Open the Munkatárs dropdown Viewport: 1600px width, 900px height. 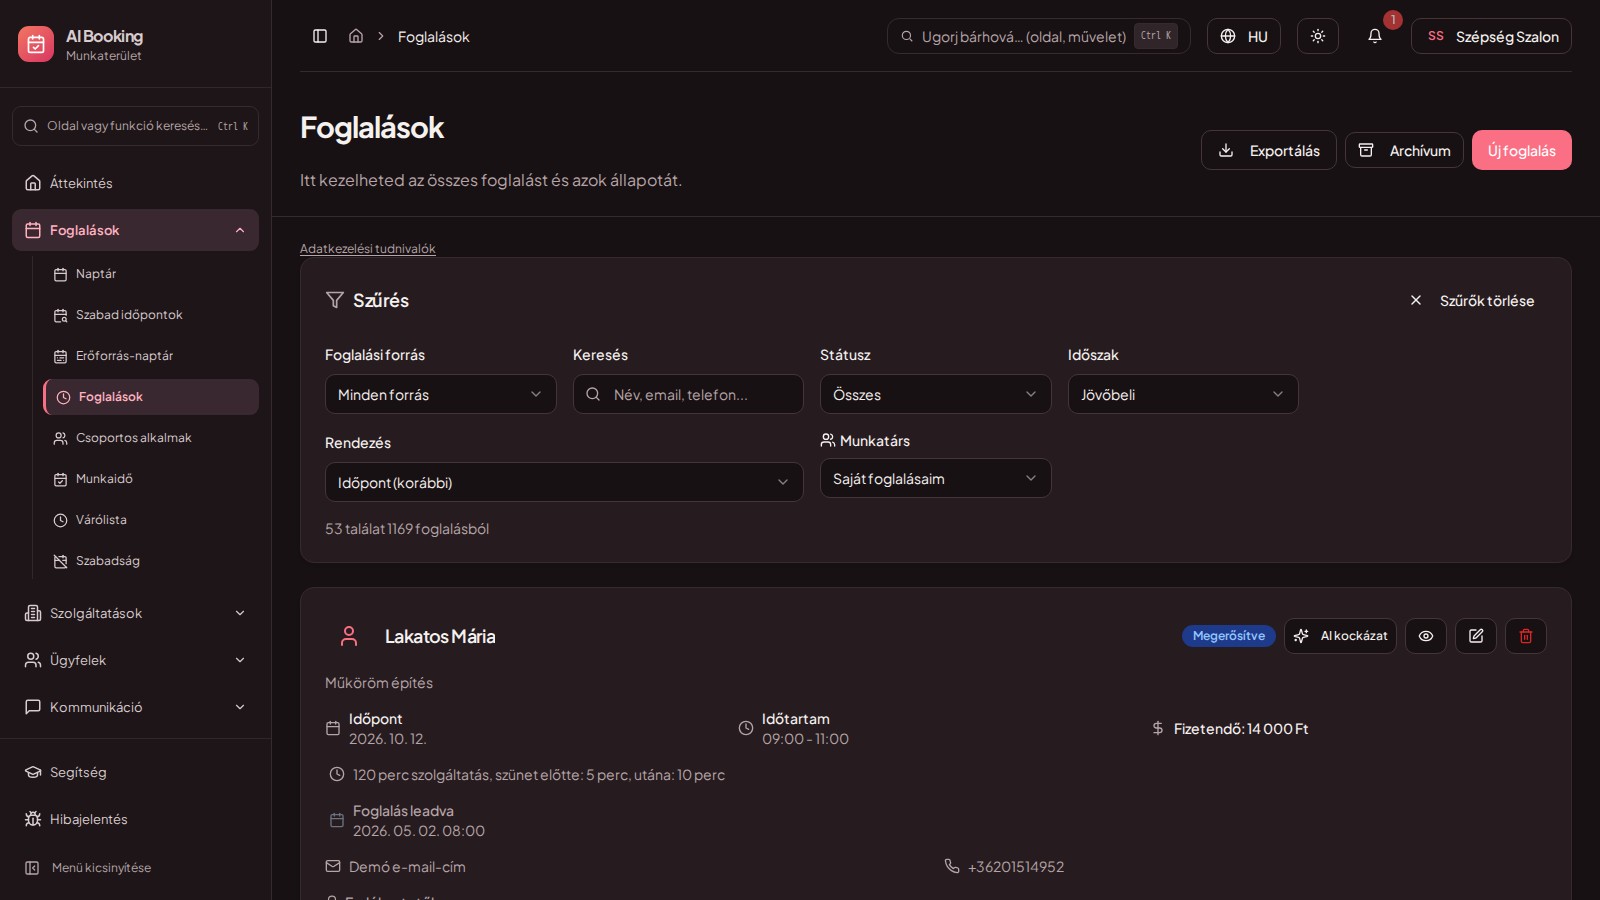click(x=935, y=478)
